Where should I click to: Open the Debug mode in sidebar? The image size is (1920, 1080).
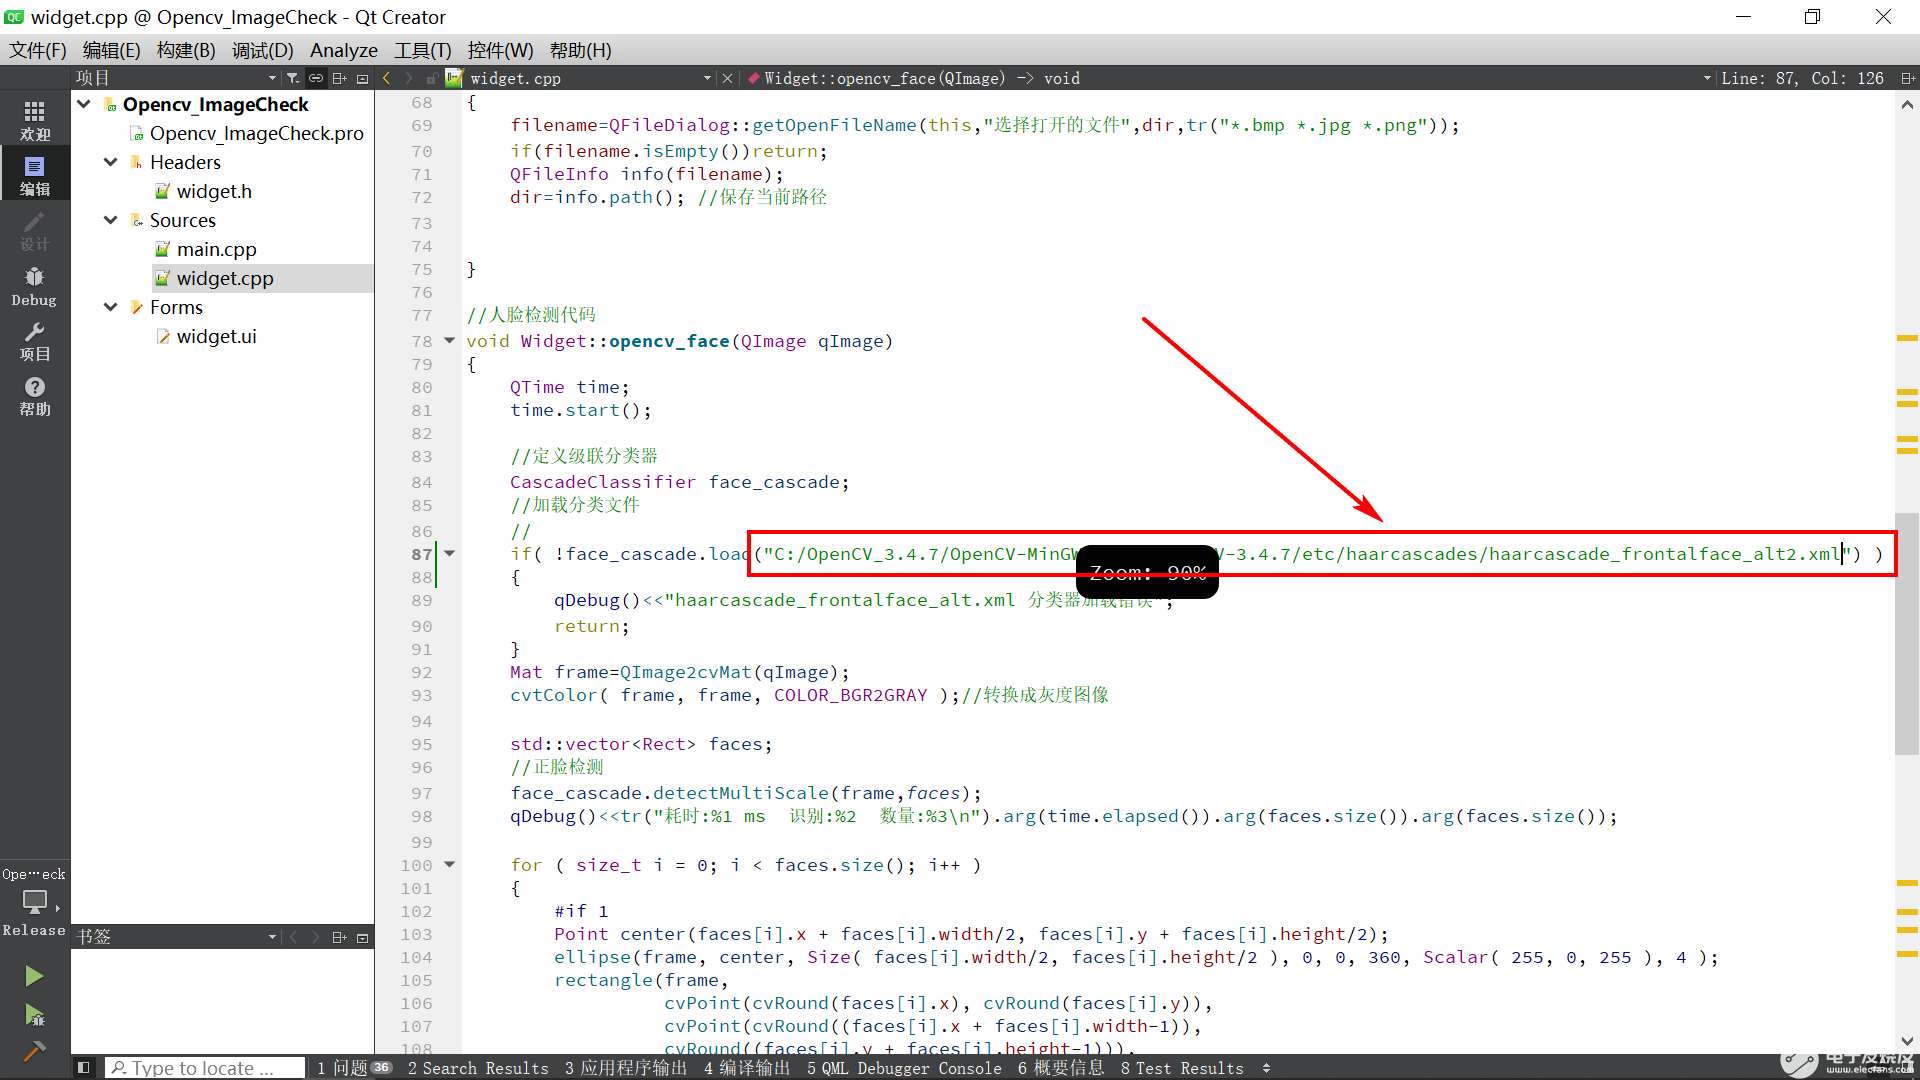(x=35, y=286)
